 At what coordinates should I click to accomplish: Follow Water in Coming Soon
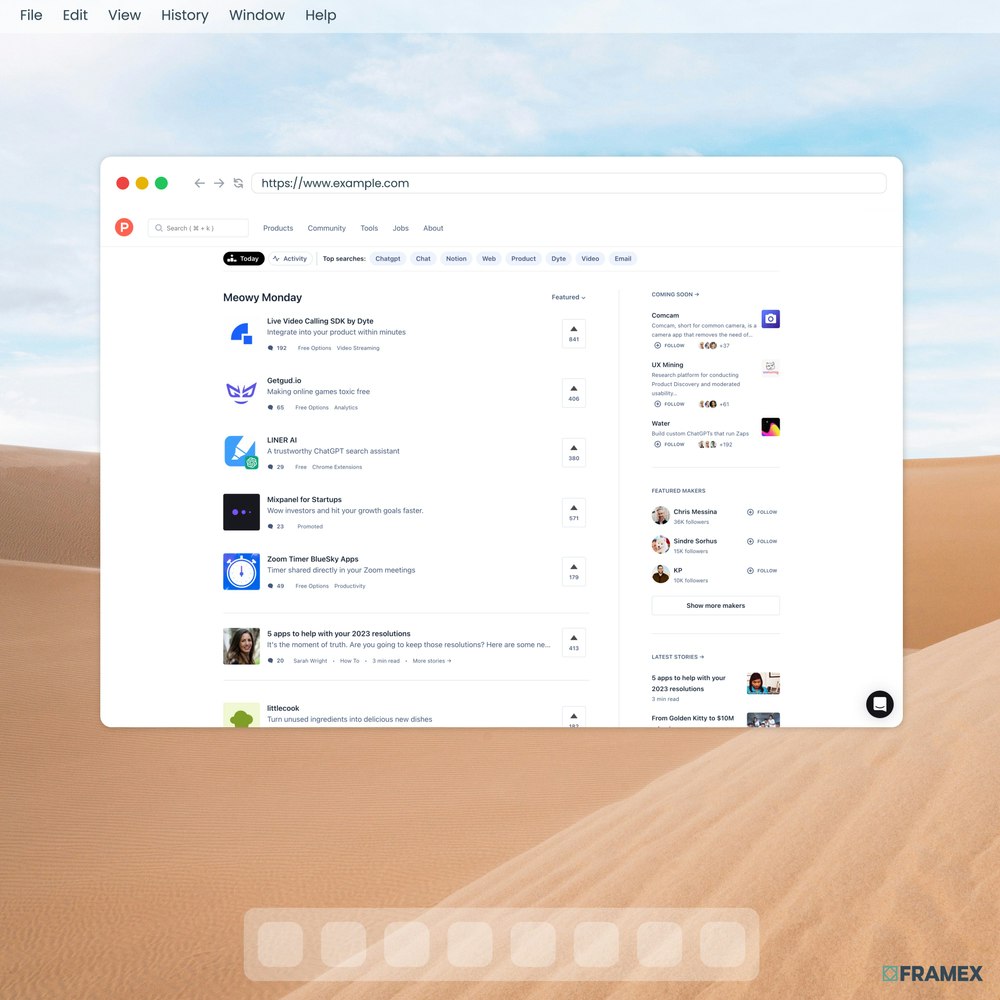click(669, 445)
